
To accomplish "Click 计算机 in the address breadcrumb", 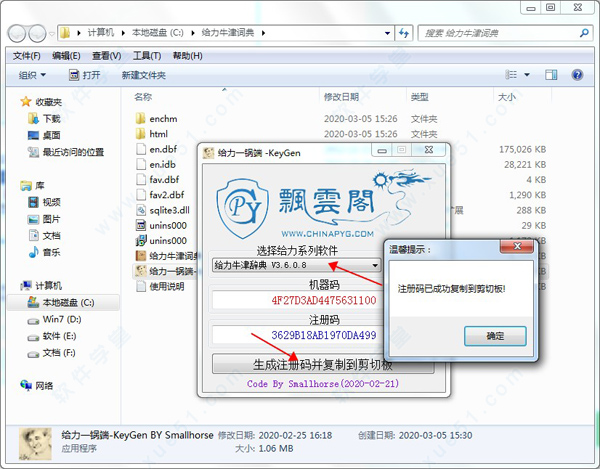I will tap(101, 33).
